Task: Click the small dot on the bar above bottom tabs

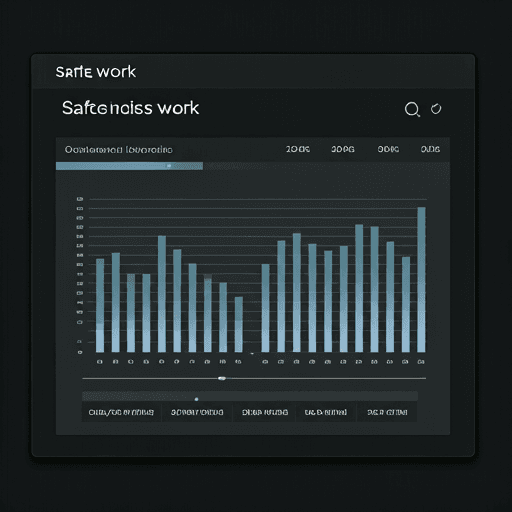Action: click(196, 399)
